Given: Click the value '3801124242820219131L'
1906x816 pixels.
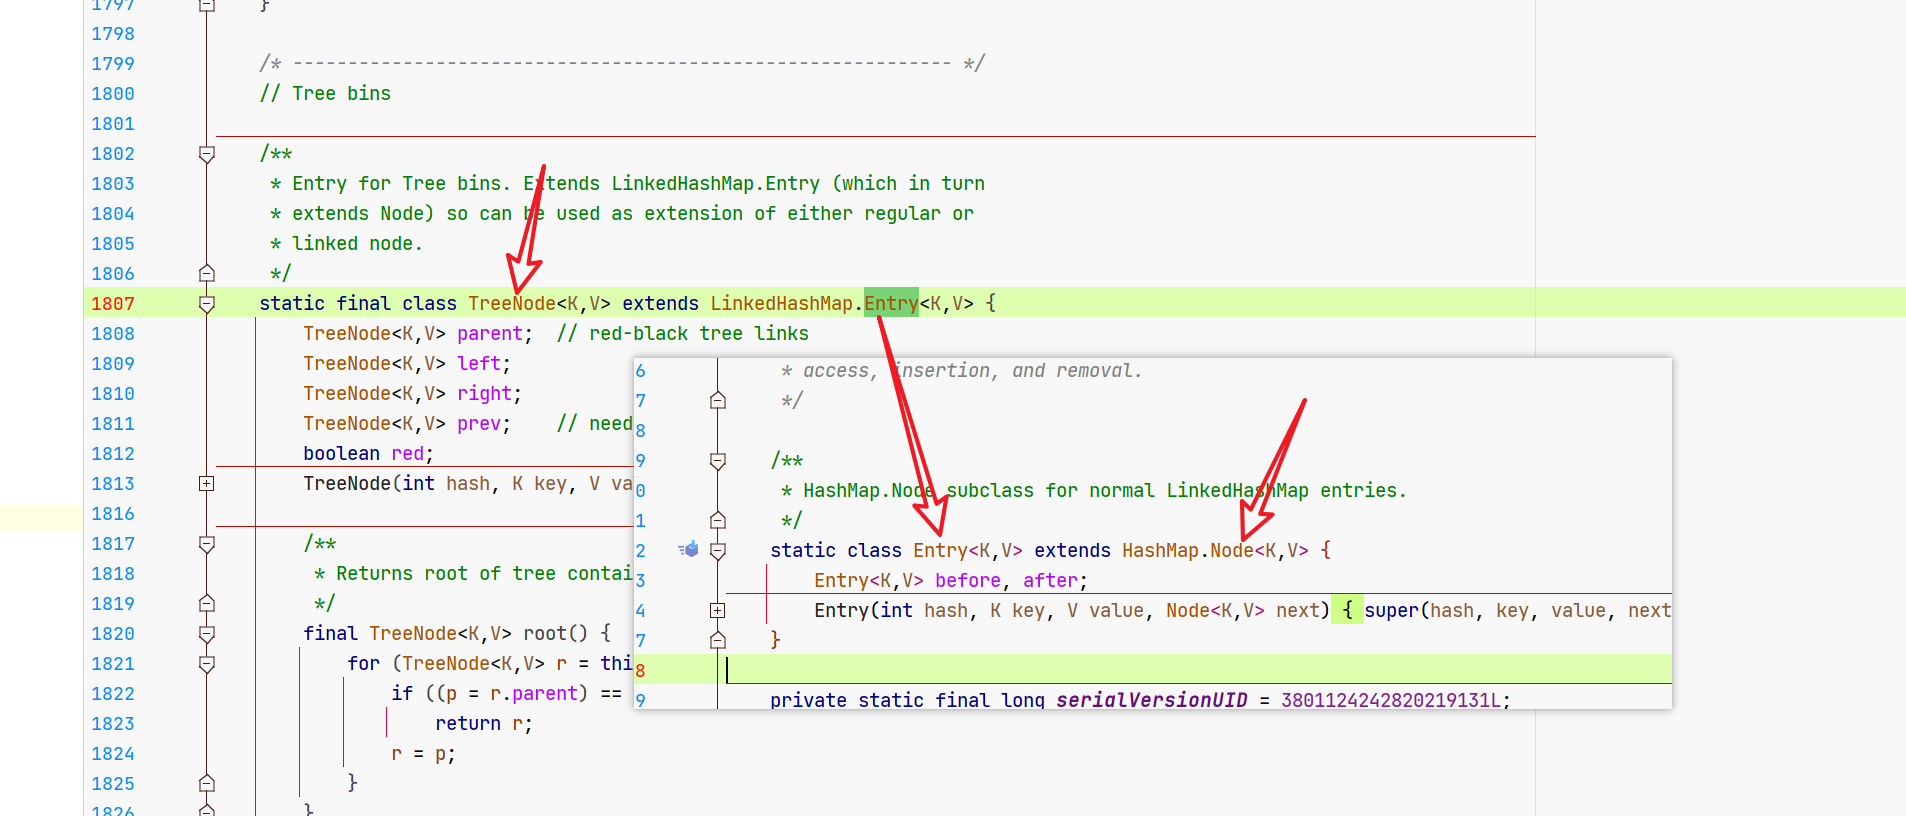Looking at the screenshot, I should 1391,700.
